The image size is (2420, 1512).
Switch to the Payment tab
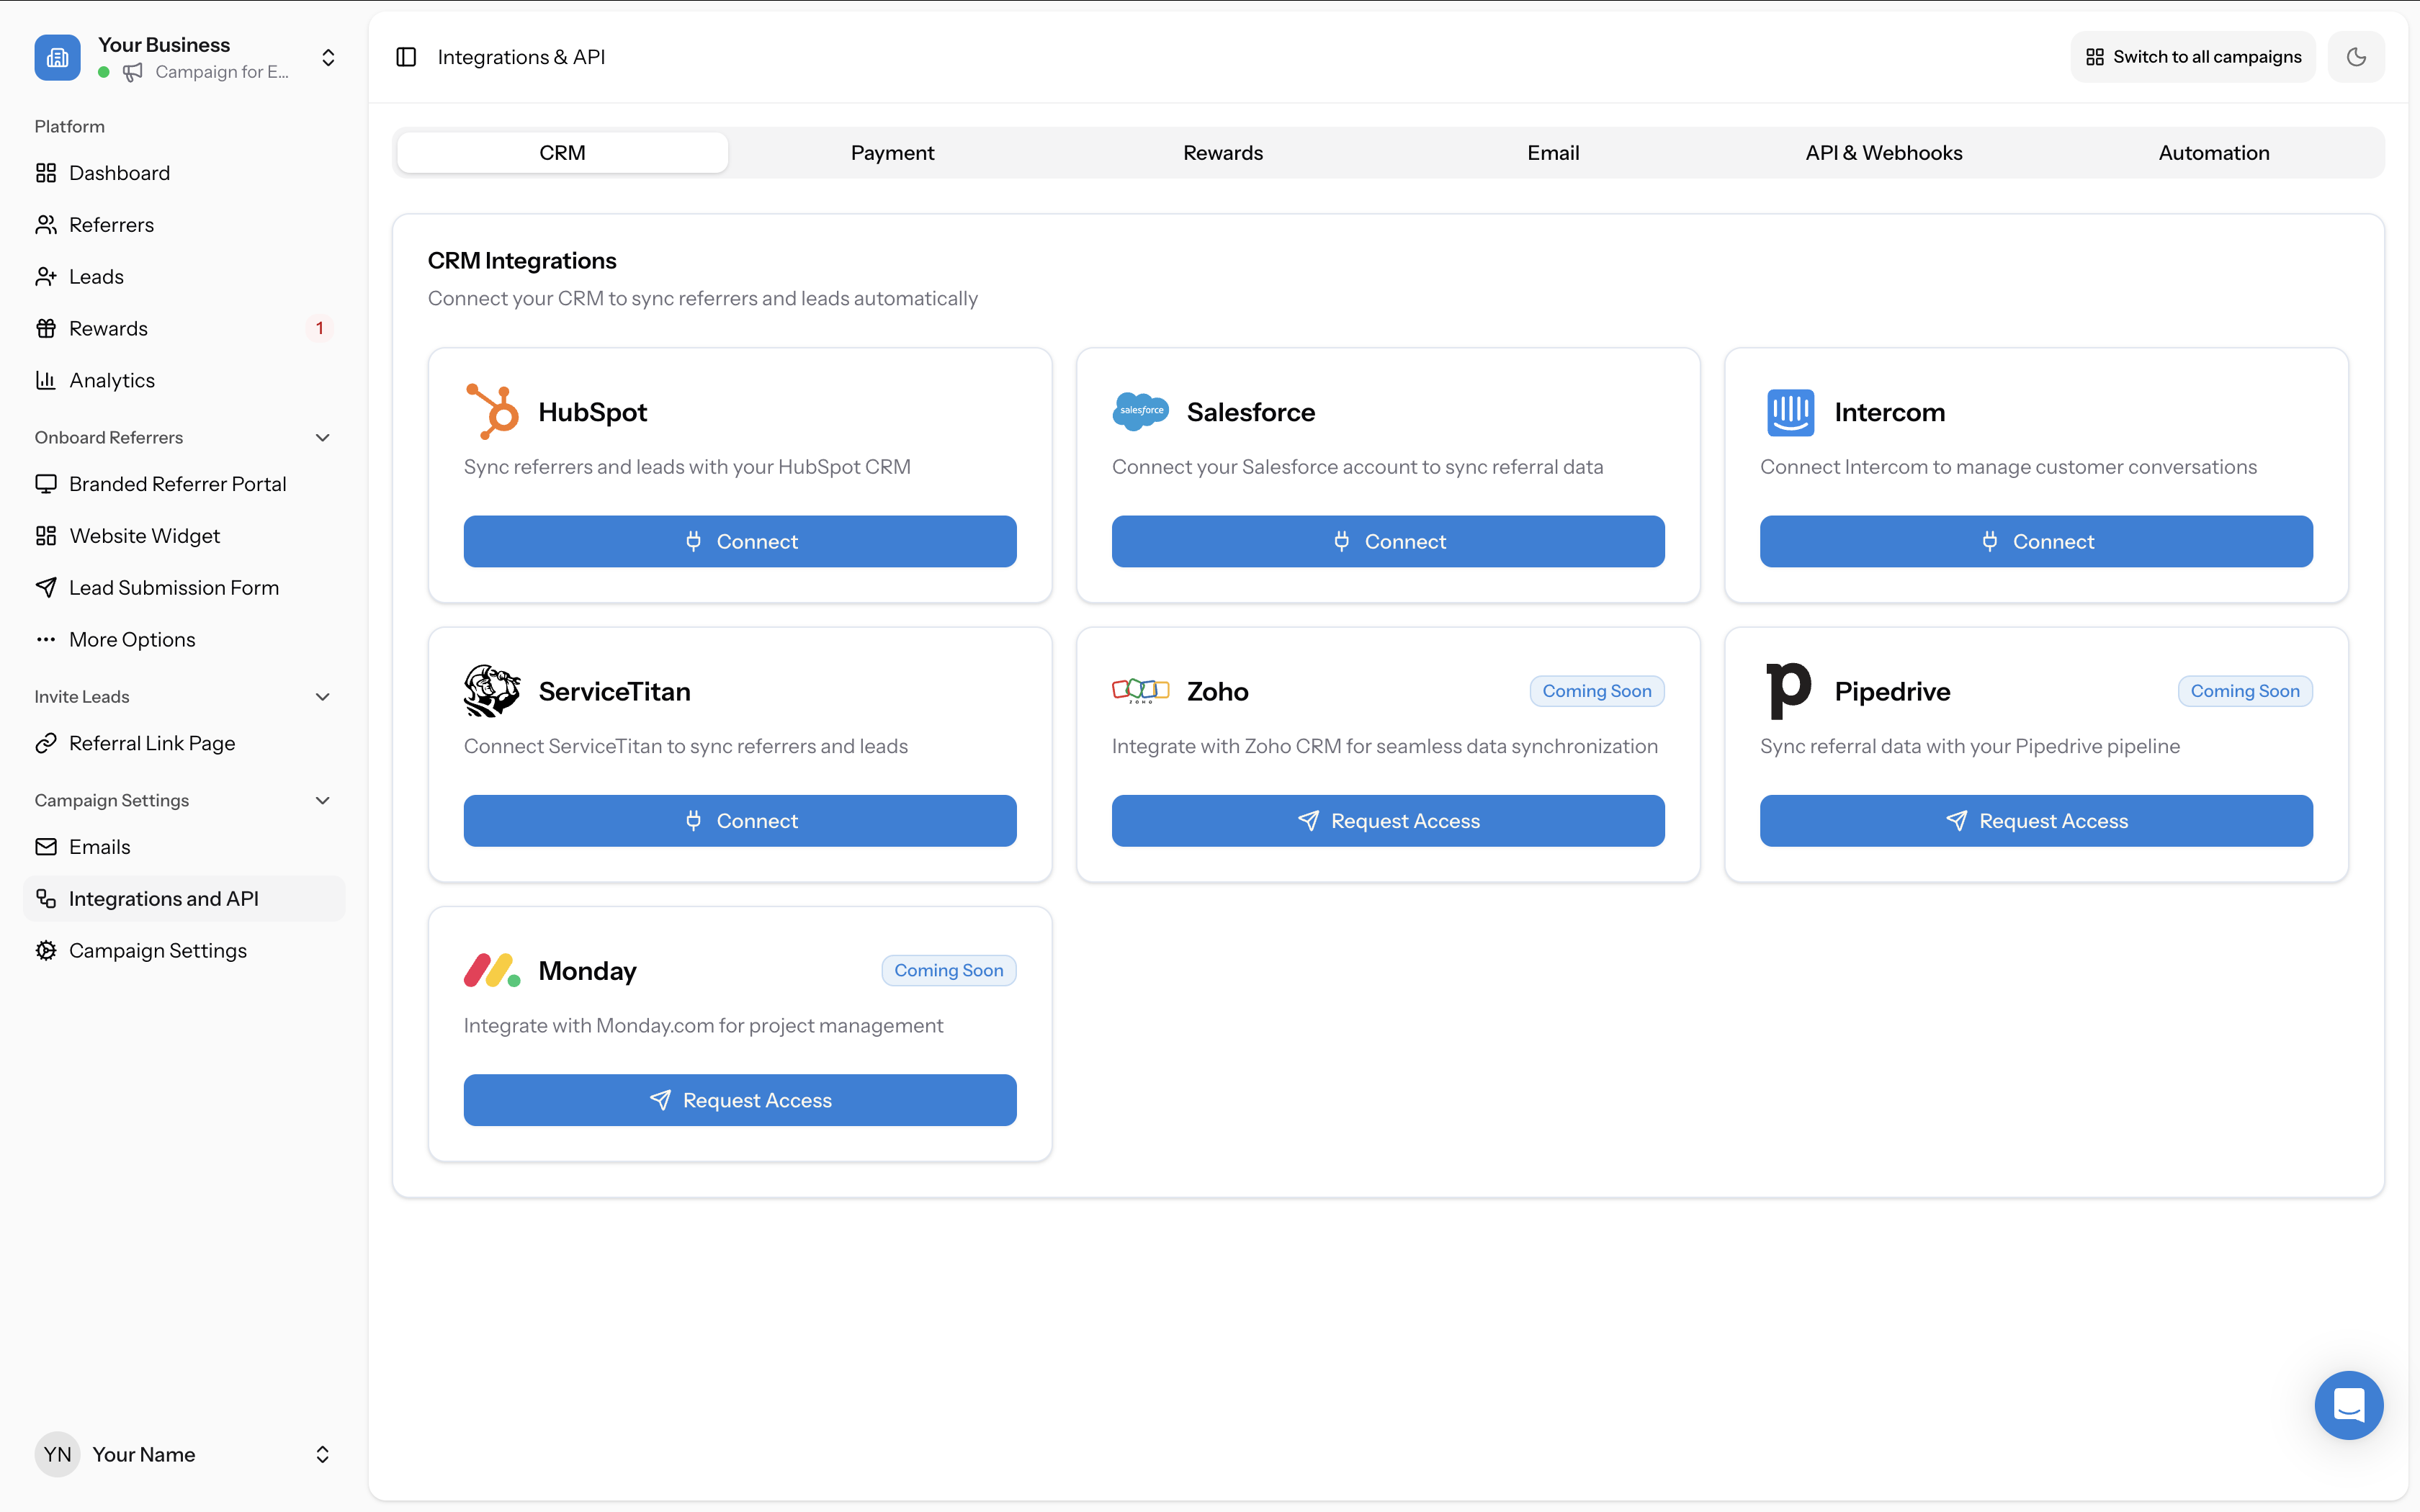[x=892, y=152]
